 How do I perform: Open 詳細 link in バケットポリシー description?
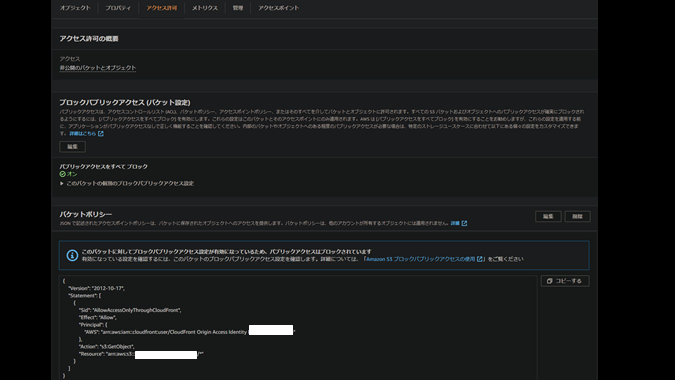coord(455,223)
